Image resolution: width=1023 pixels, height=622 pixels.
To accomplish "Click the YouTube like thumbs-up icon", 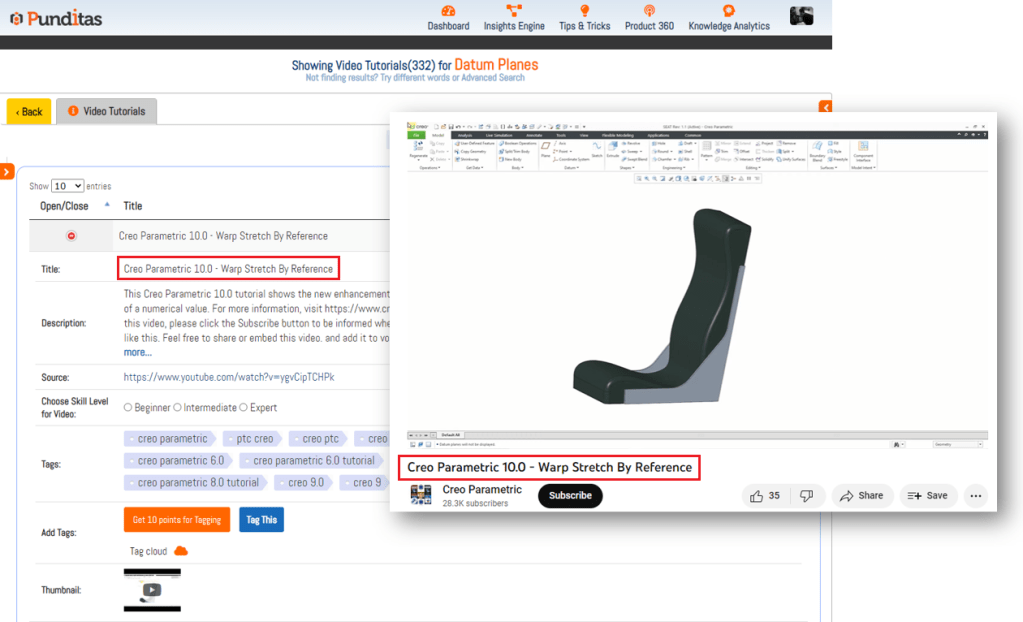I will pos(757,496).
